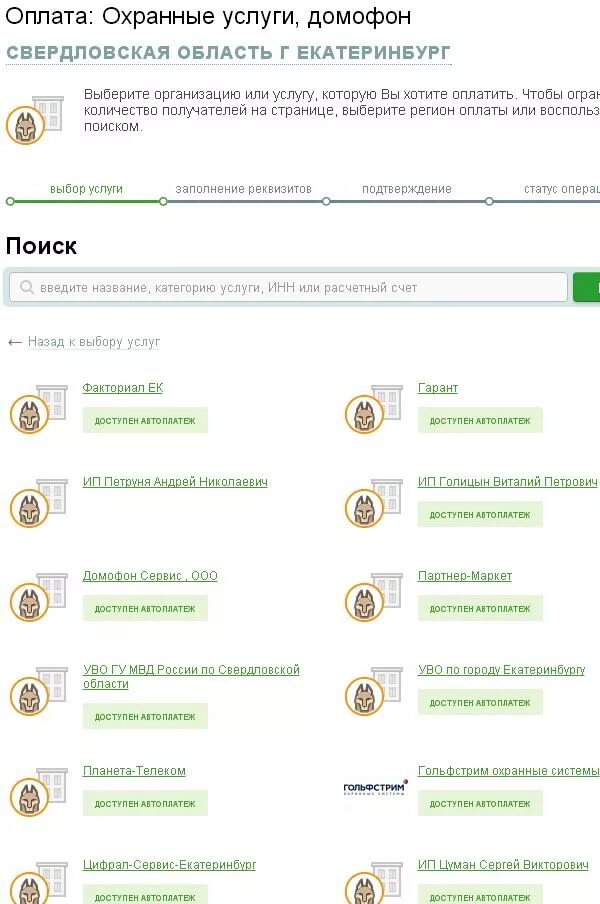
Task: Go back via Назад к выбору услуг
Action: pyautogui.click(x=94, y=342)
